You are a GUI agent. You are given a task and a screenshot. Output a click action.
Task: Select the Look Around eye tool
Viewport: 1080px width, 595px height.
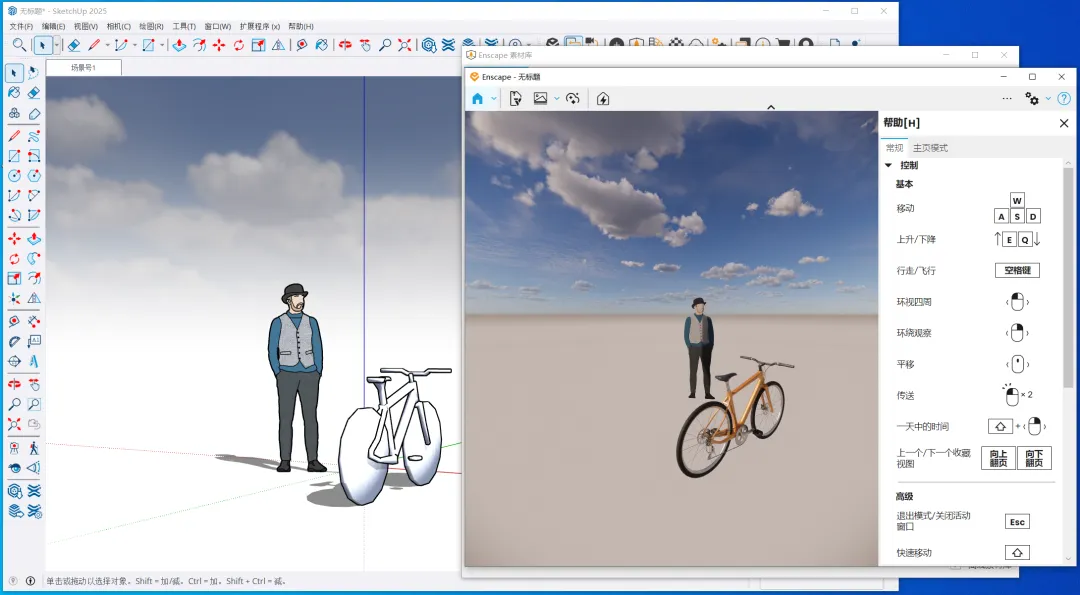[14, 468]
